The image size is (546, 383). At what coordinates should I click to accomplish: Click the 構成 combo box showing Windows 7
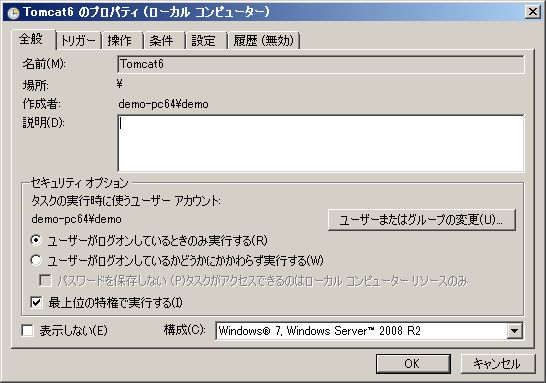(369, 331)
